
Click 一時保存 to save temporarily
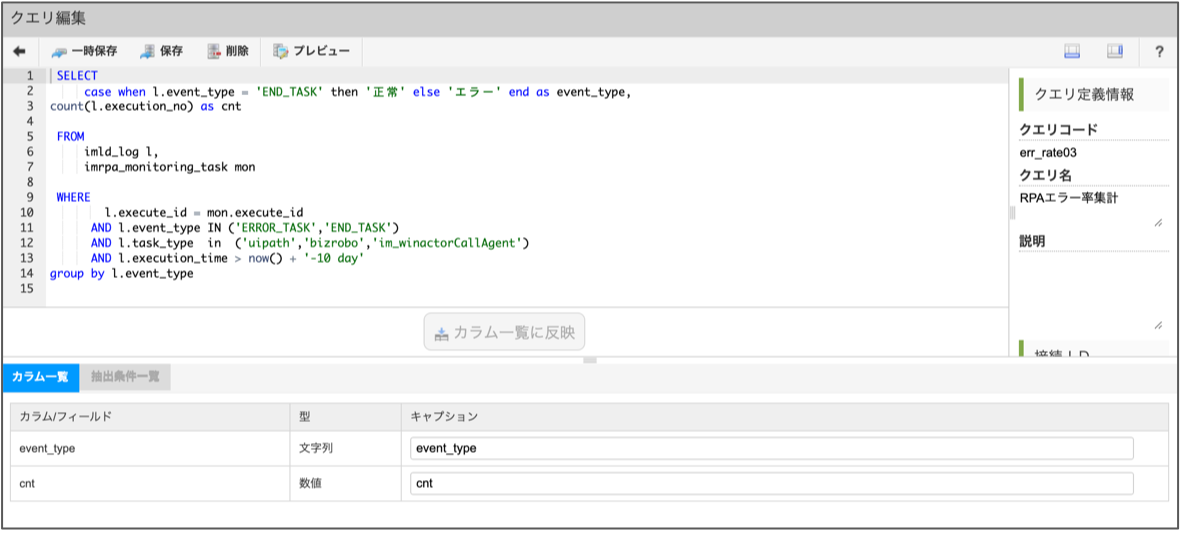point(84,51)
